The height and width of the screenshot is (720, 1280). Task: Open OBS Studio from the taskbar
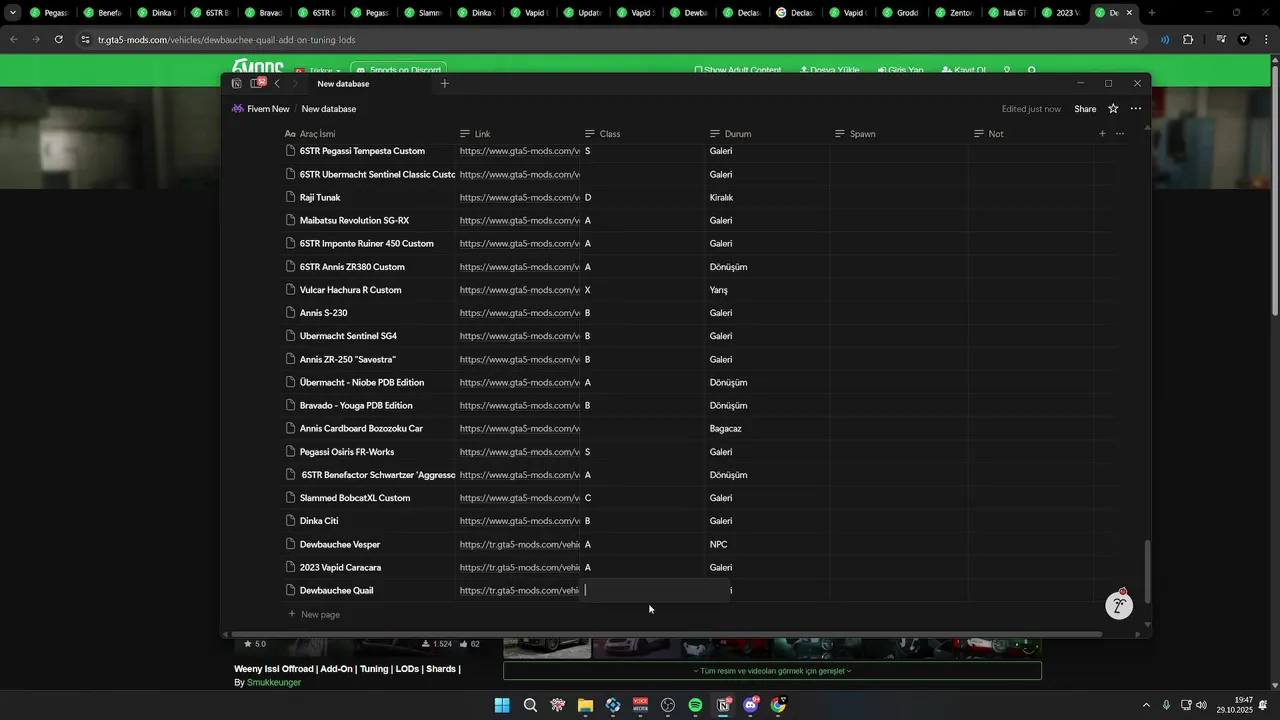click(668, 705)
